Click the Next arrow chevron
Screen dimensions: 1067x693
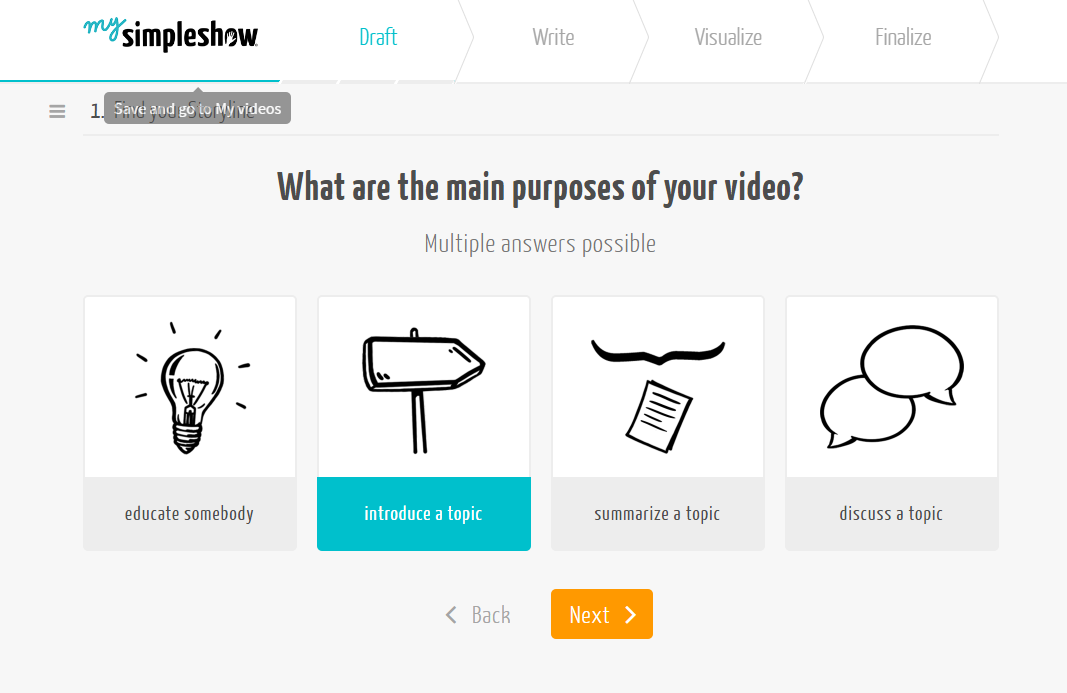click(x=630, y=615)
